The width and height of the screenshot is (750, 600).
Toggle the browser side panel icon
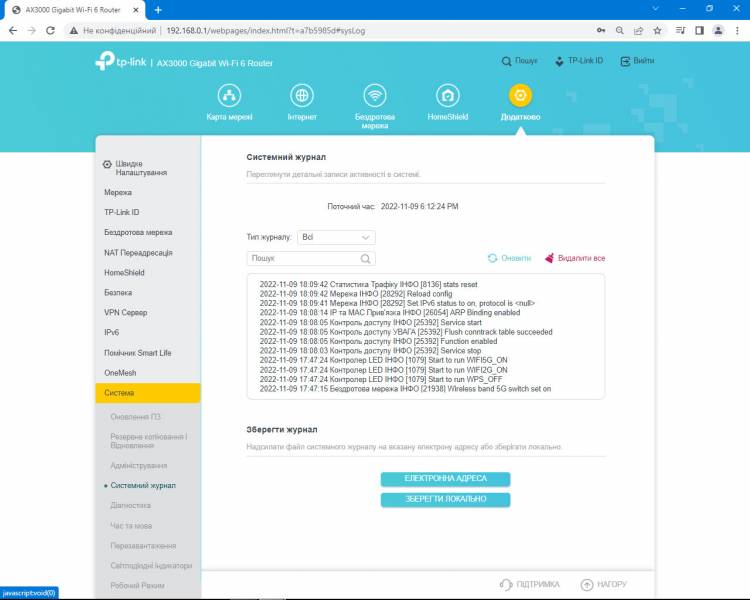pyautogui.click(x=699, y=31)
